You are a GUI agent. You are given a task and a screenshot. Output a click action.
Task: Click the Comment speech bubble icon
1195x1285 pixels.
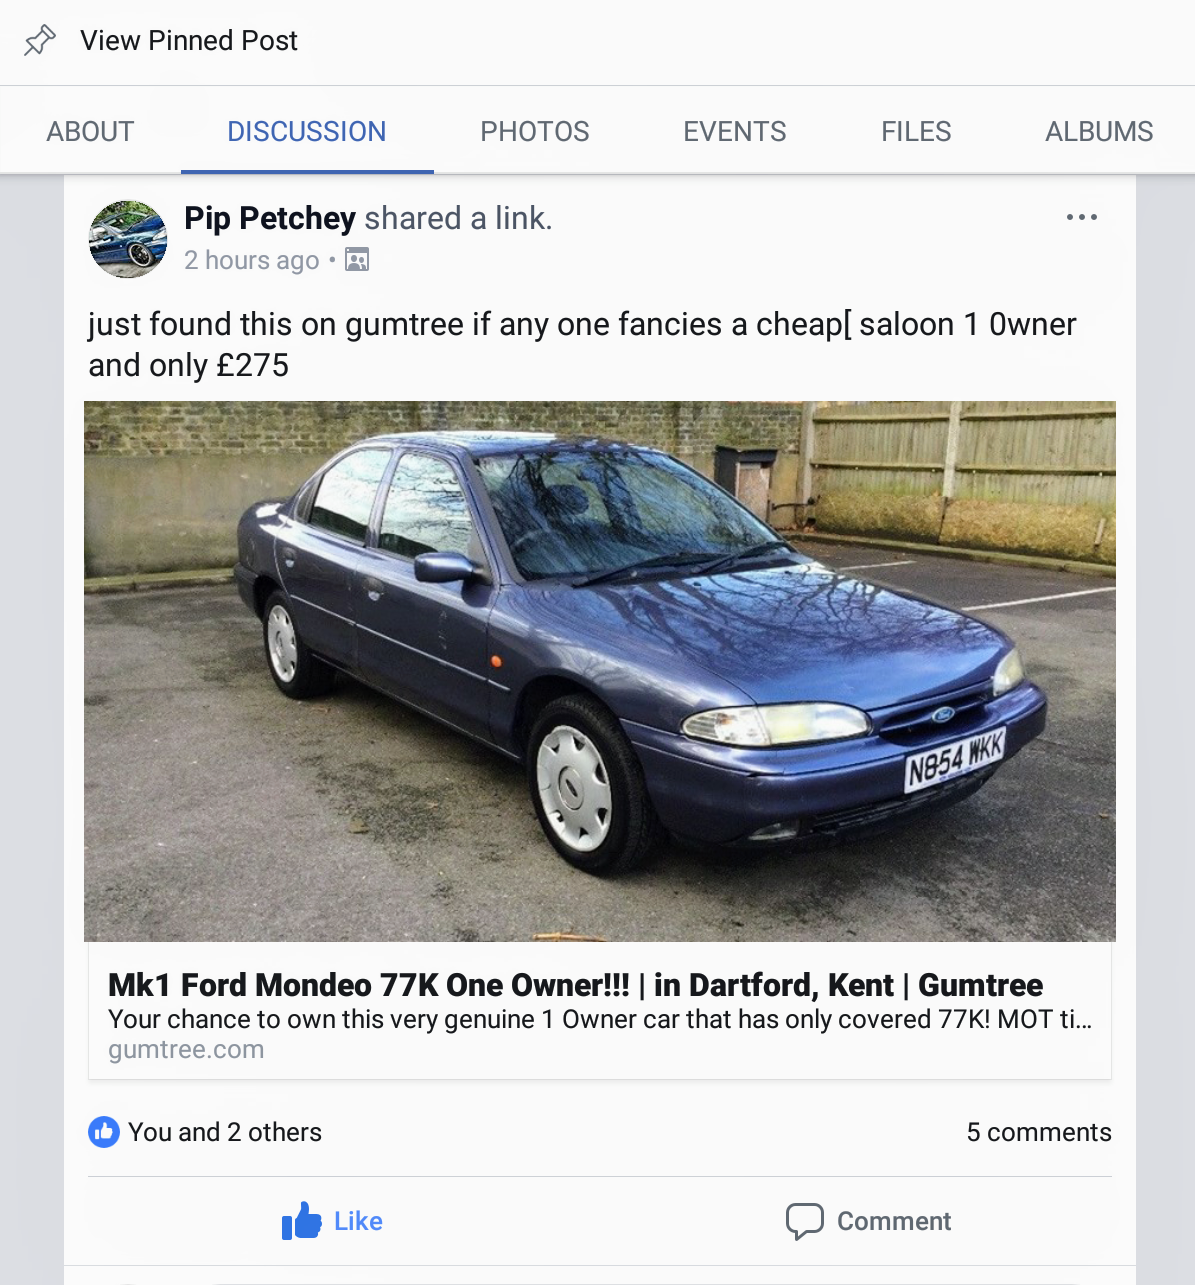pyautogui.click(x=804, y=1221)
